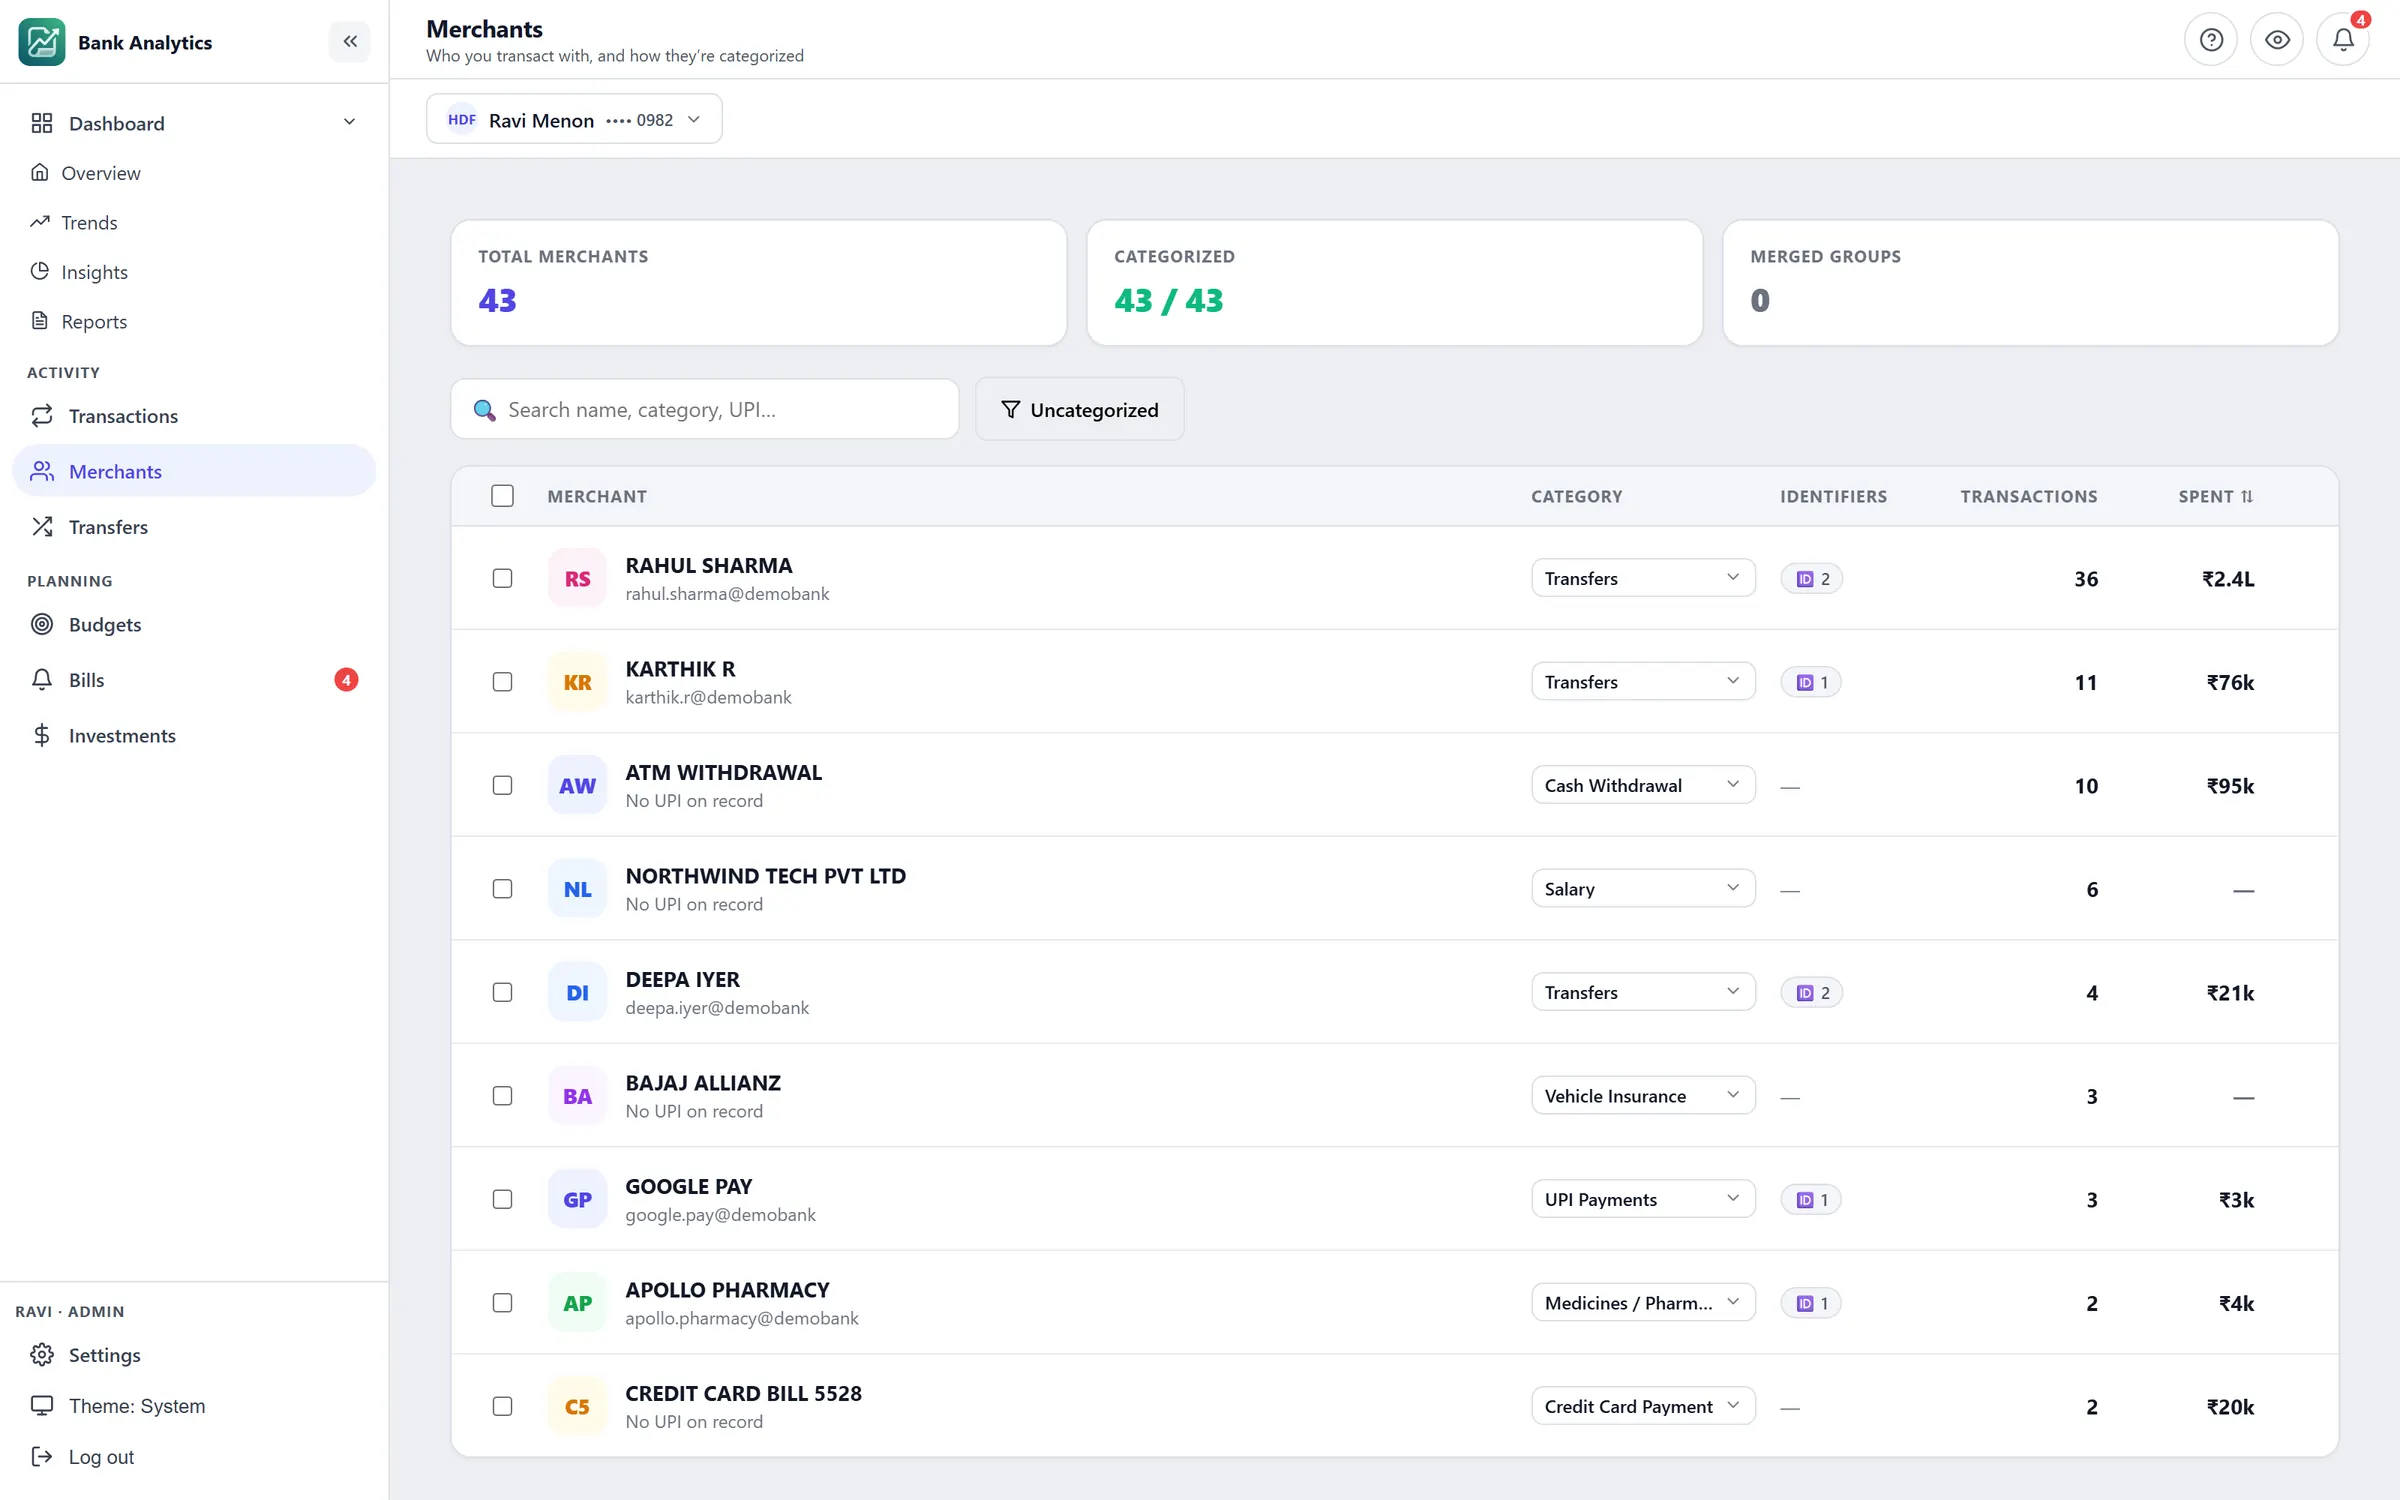Open identifiers badge for Deepa Iyer
Viewport: 2400px width, 1500px height.
click(1812, 992)
